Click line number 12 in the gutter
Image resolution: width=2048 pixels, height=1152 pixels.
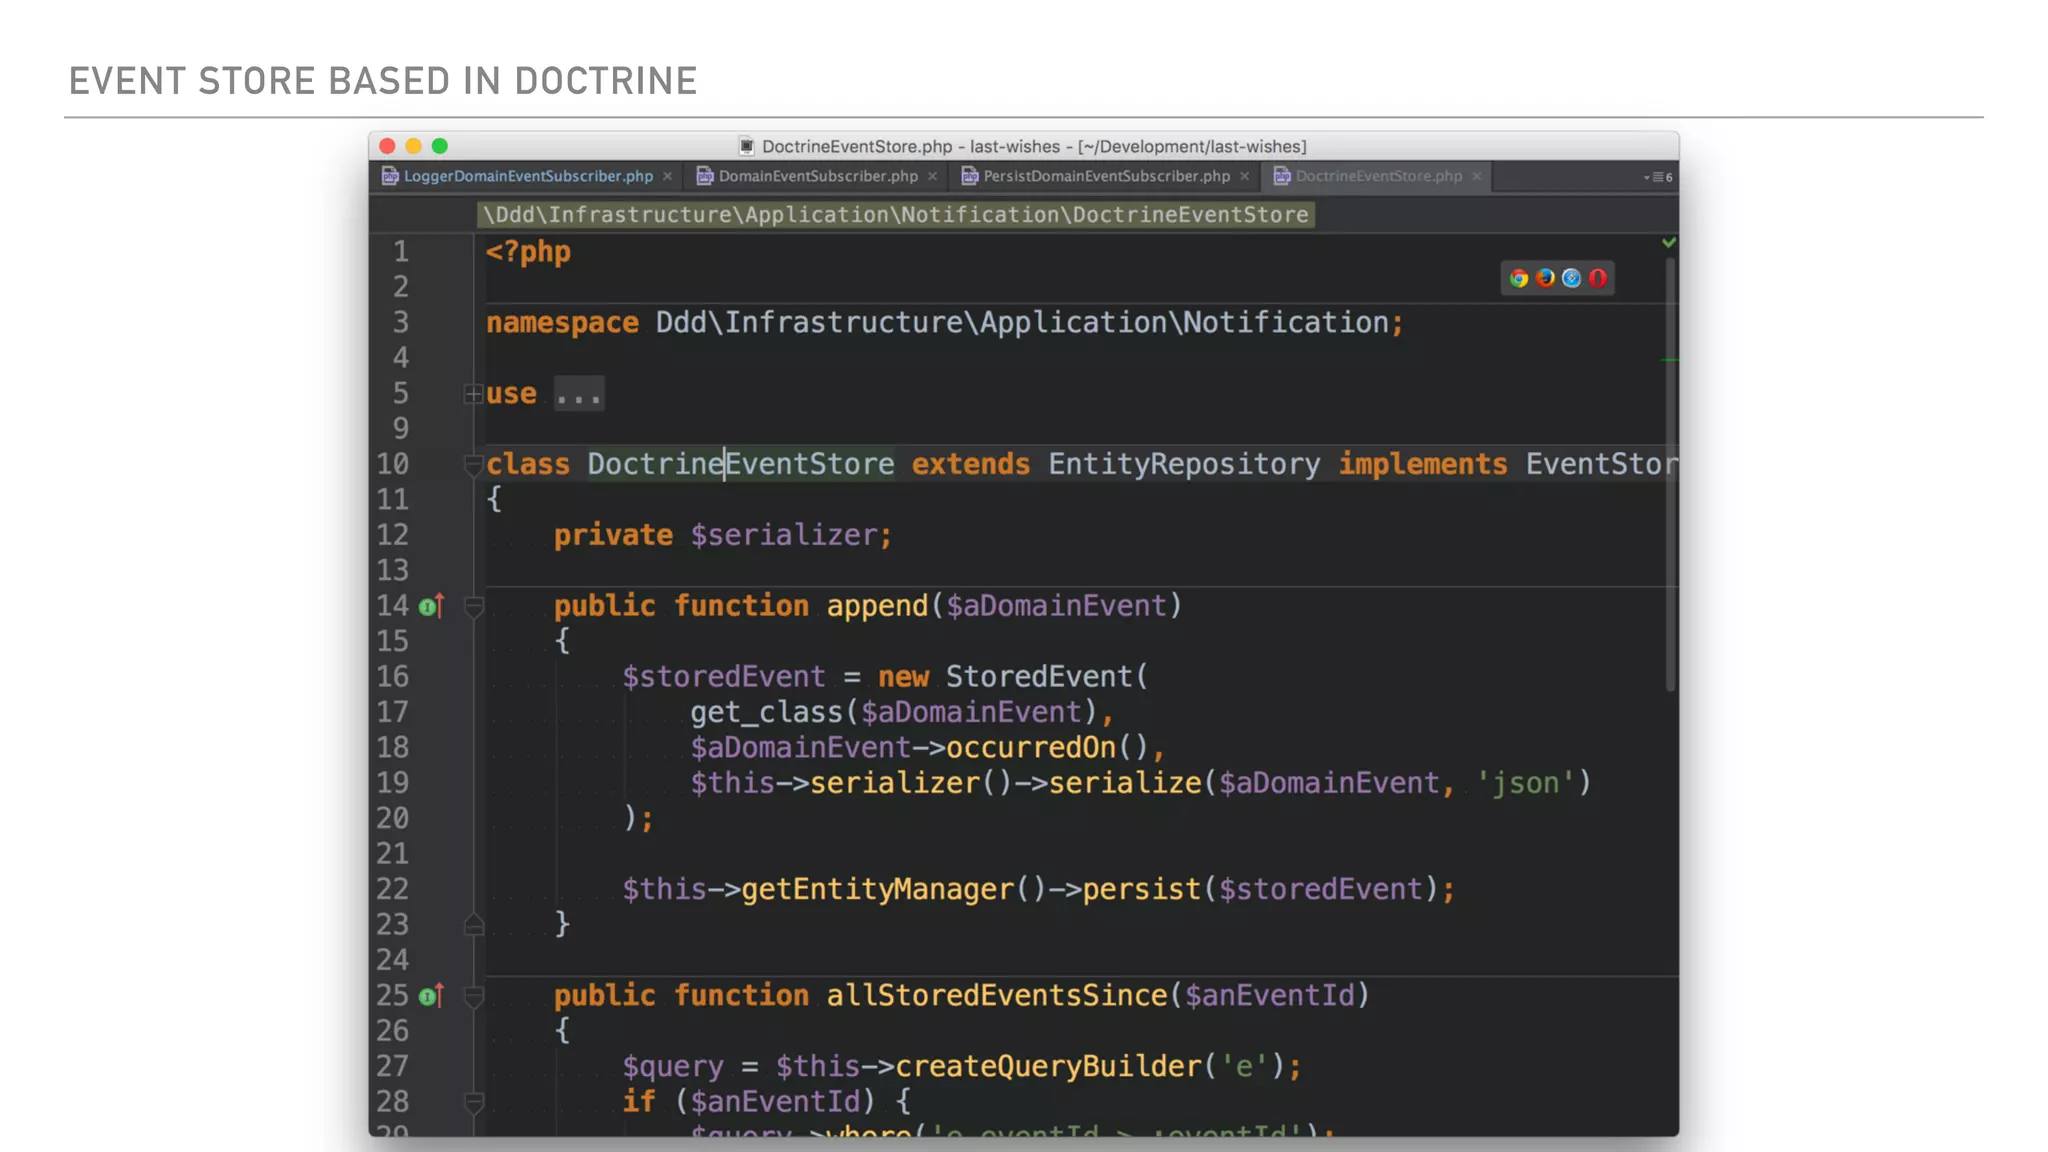coord(392,535)
